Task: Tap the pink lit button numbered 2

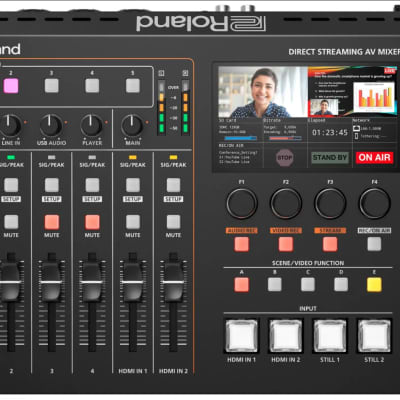Action: coord(11,86)
